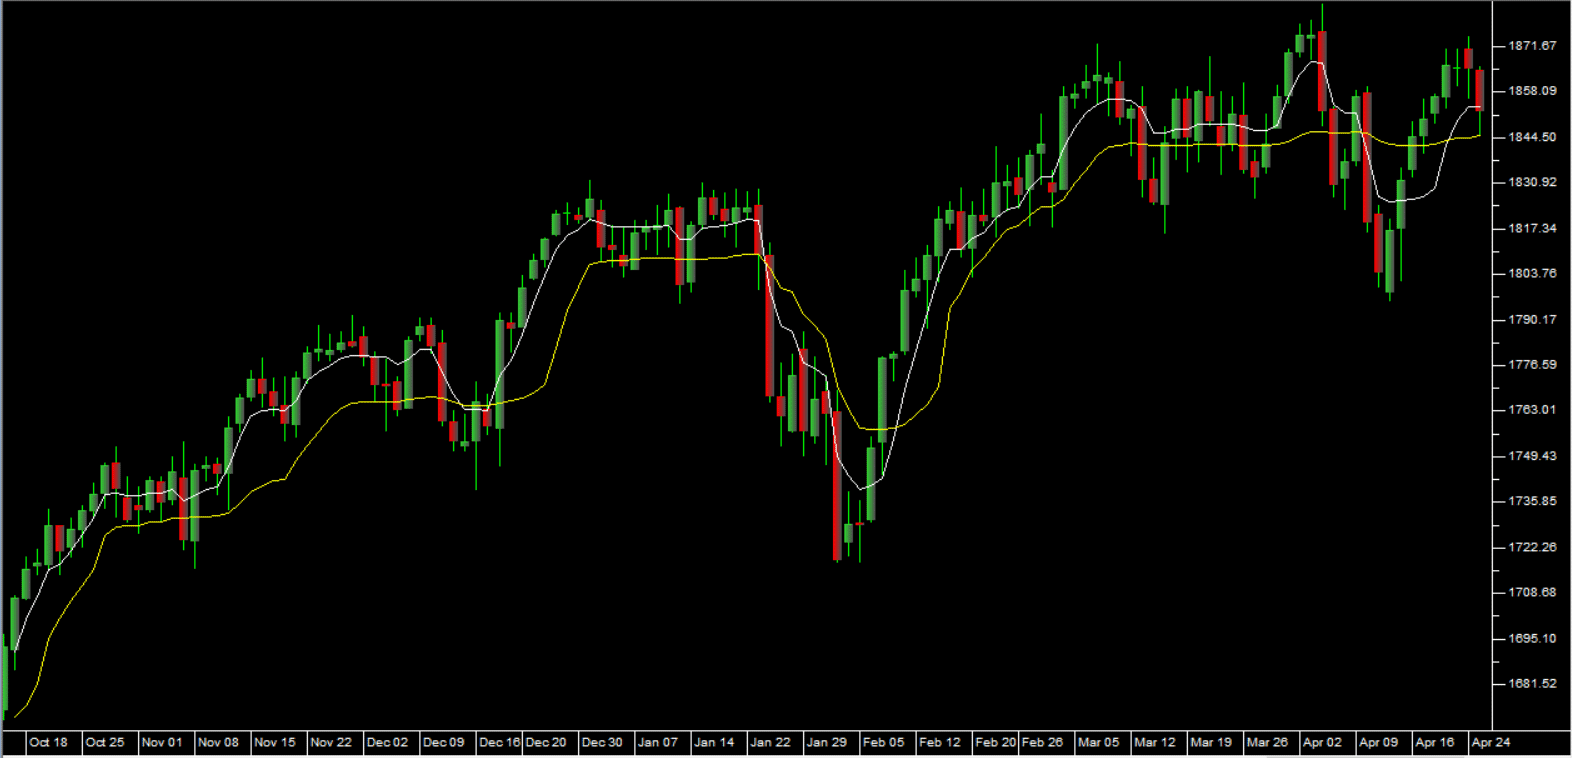The width and height of the screenshot is (1572, 758).
Task: Click the Dec 16 date label
Action: pyautogui.click(x=500, y=742)
